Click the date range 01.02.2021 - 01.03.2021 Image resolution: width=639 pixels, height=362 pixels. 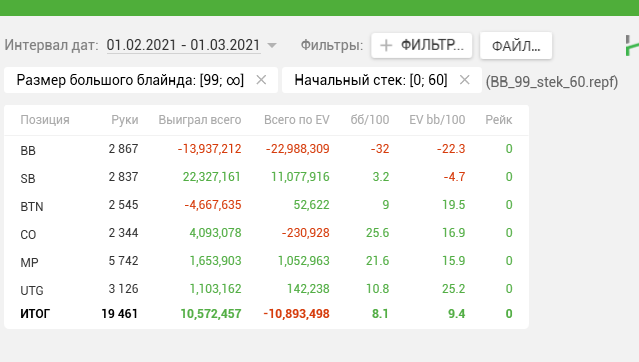[x=183, y=45]
